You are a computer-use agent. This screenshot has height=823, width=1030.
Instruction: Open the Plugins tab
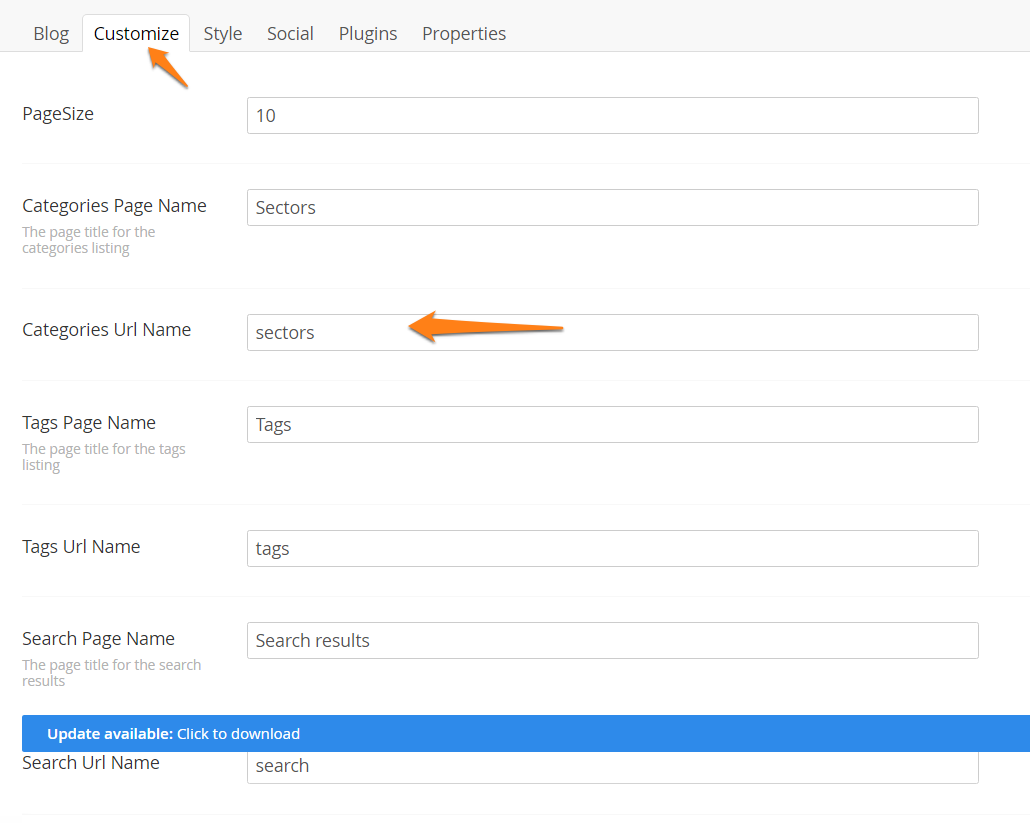[x=368, y=33]
